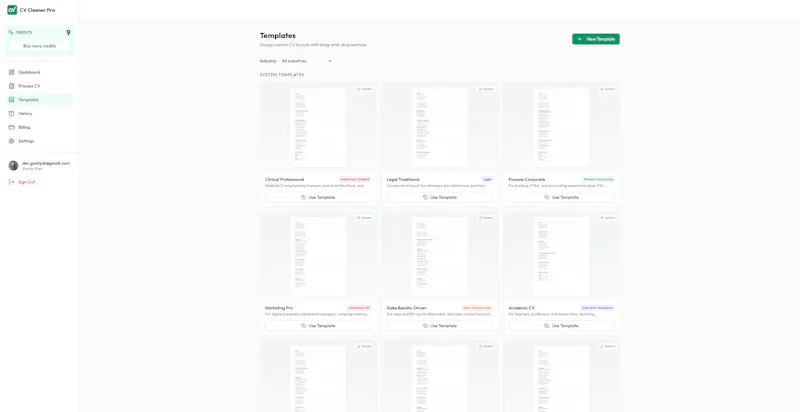Click the "Starter Plan" label

32,168
